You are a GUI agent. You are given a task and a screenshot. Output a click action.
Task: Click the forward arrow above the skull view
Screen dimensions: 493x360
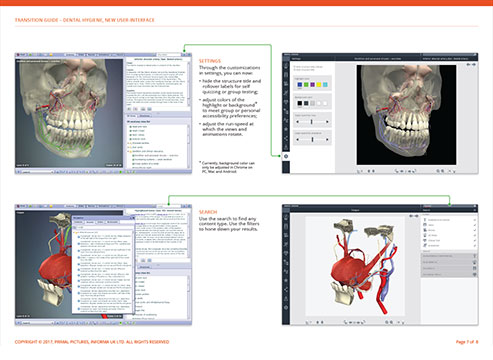[x=474, y=64]
